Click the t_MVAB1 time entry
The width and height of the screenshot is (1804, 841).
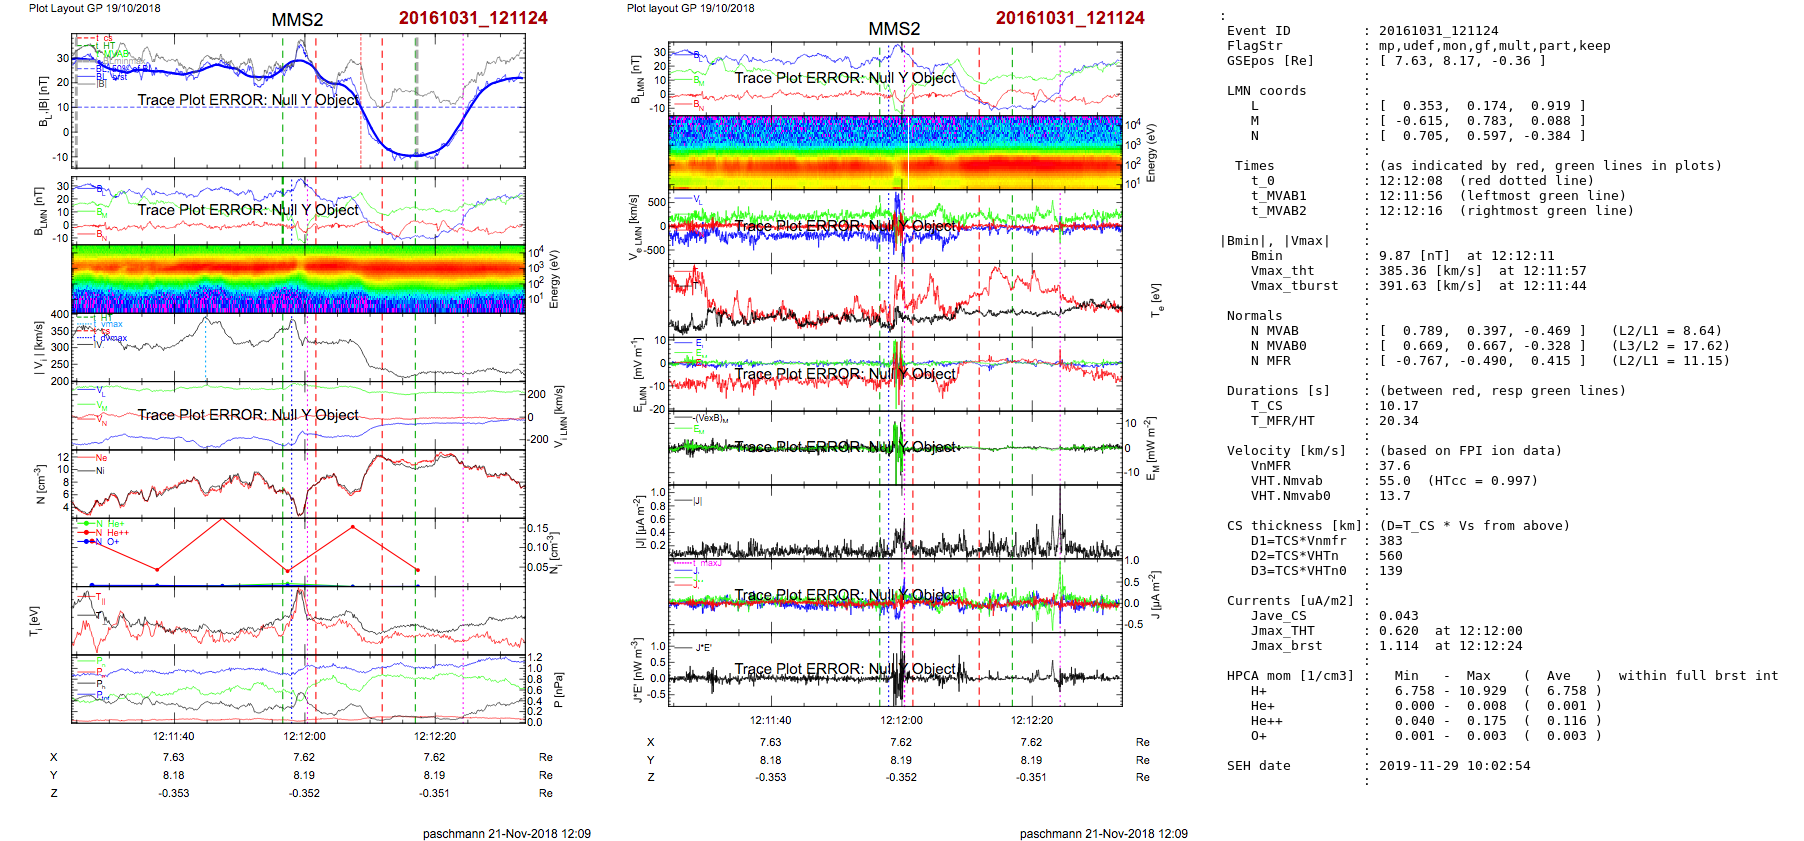tap(1440, 196)
